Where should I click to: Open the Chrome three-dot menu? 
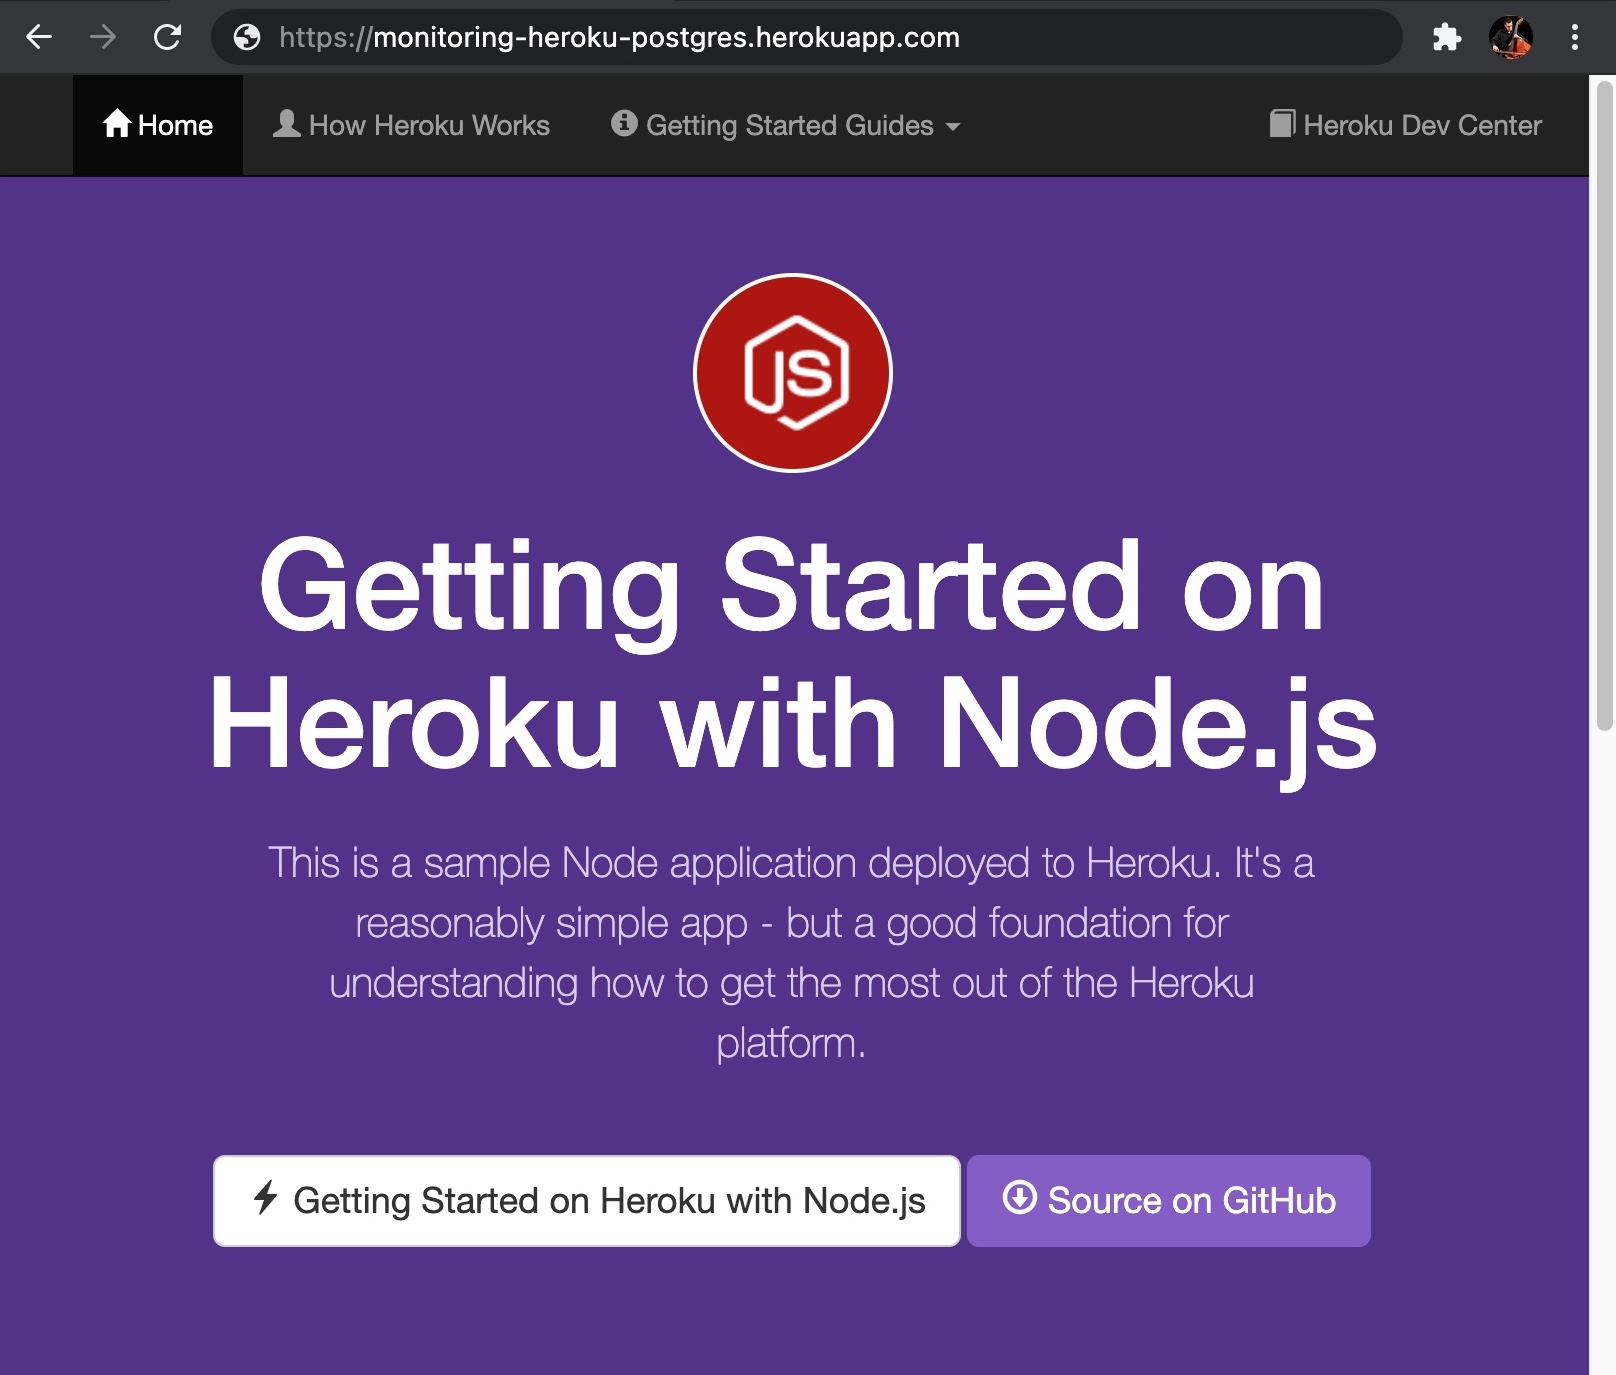pos(1575,38)
